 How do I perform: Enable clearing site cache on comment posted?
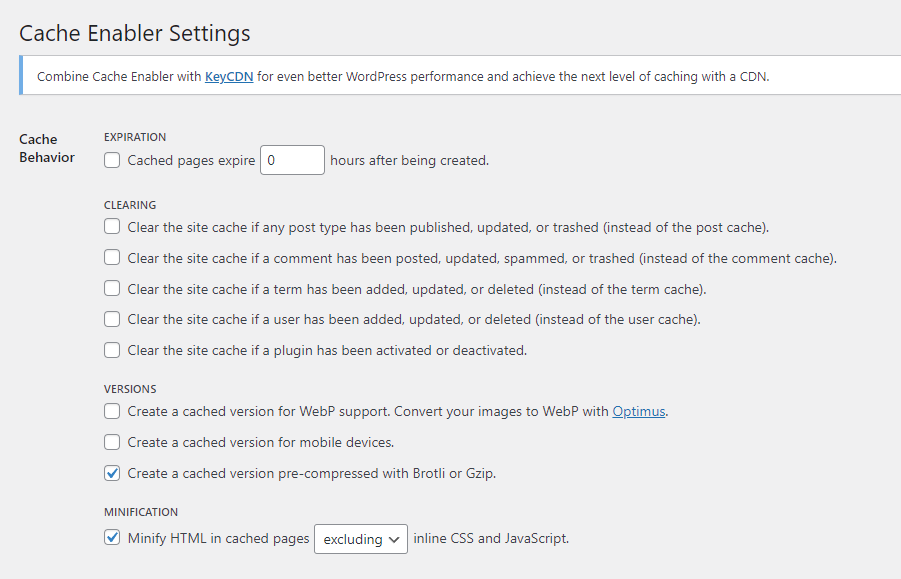tap(112, 257)
